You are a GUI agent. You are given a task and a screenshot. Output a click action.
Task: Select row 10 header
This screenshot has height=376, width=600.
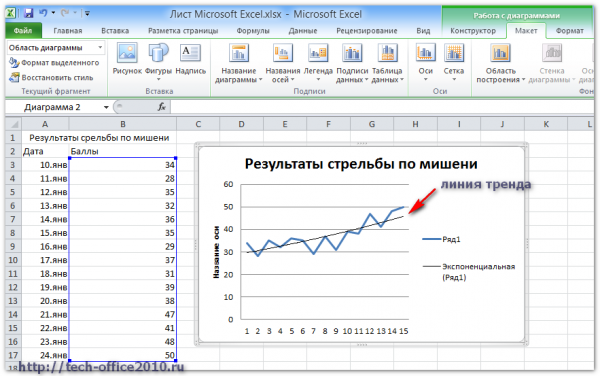pos(13,260)
